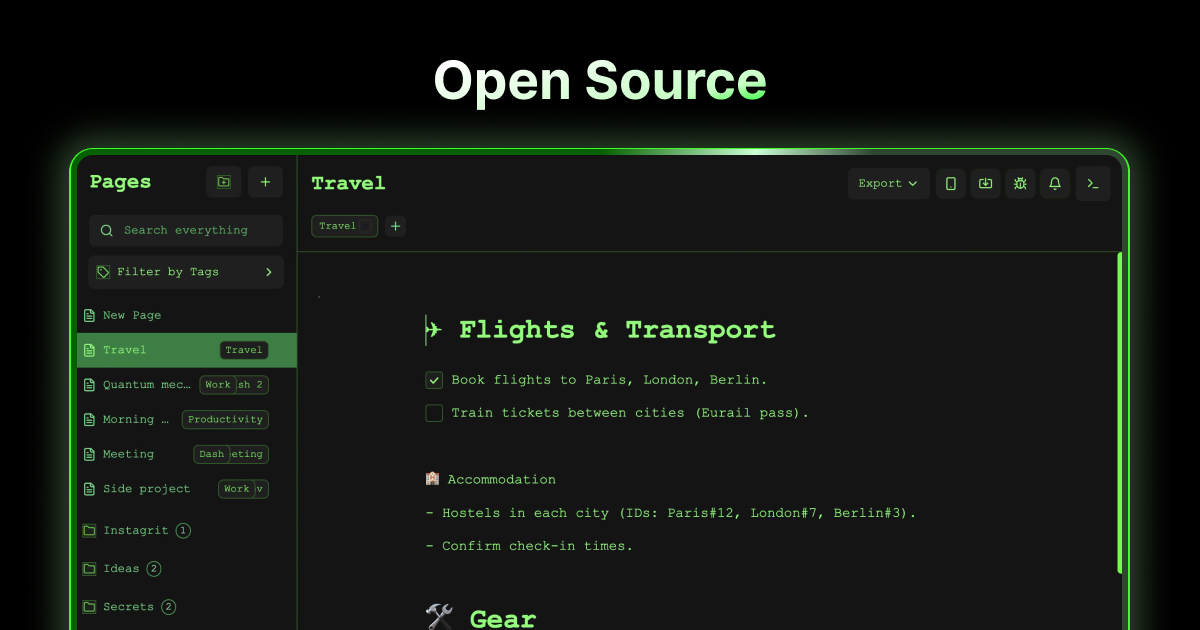Click the Confirm check-in times line
Viewport: 1200px width, 630px height.
[529, 546]
